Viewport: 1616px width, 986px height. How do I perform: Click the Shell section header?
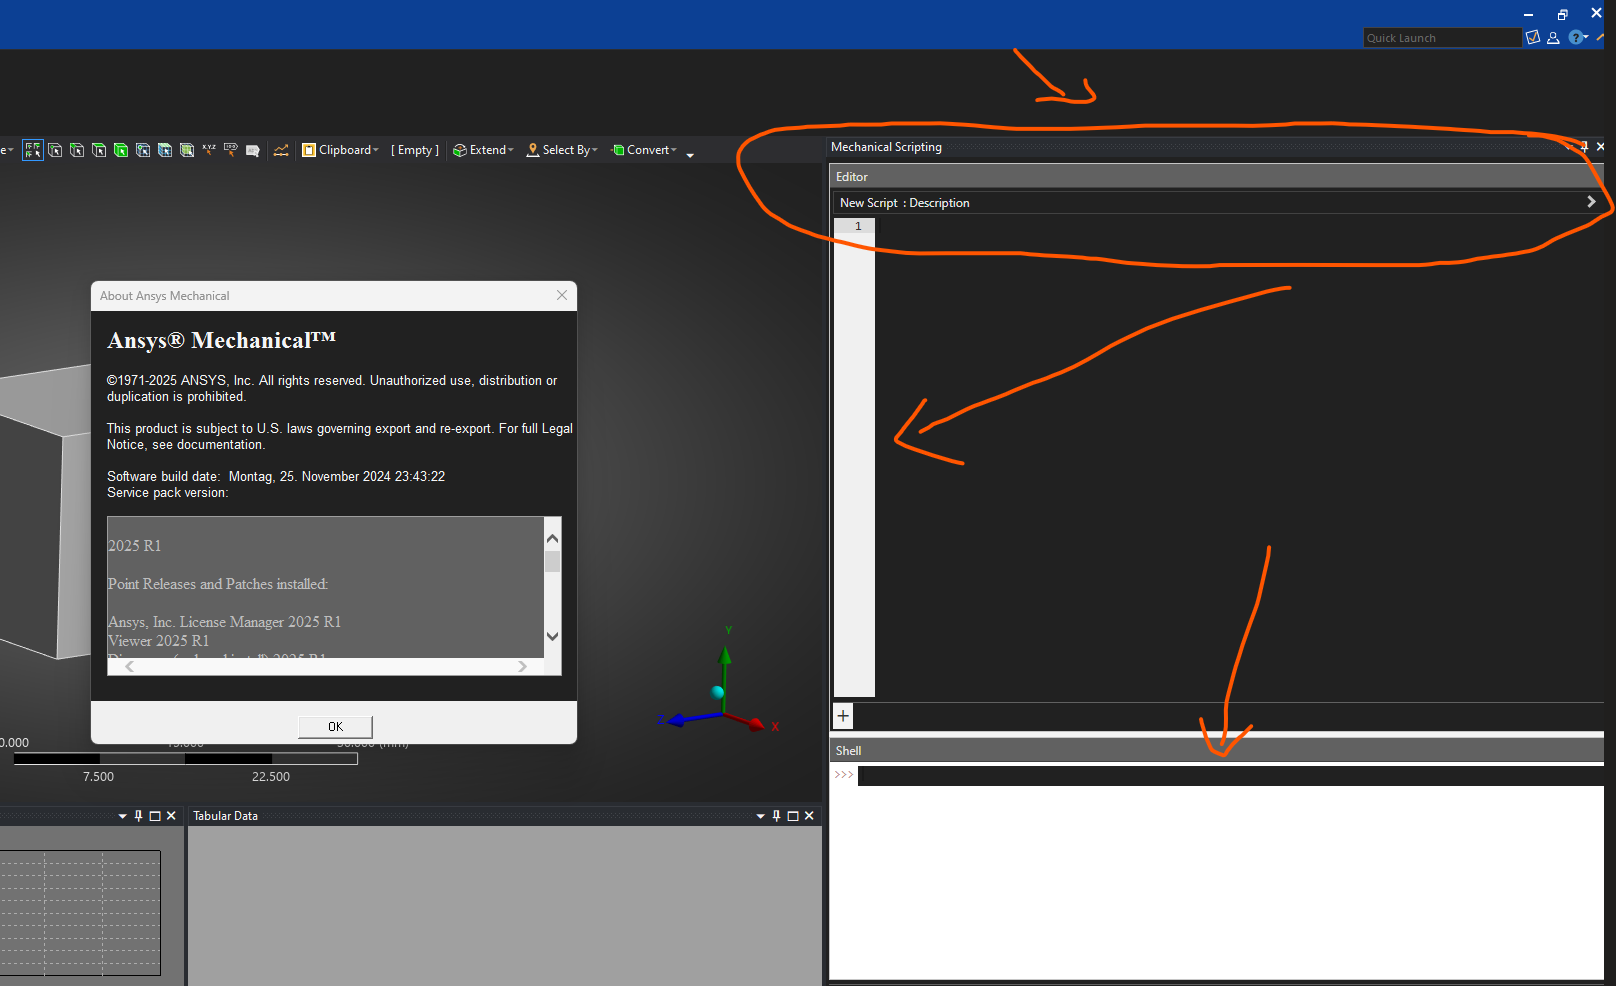tap(1216, 751)
